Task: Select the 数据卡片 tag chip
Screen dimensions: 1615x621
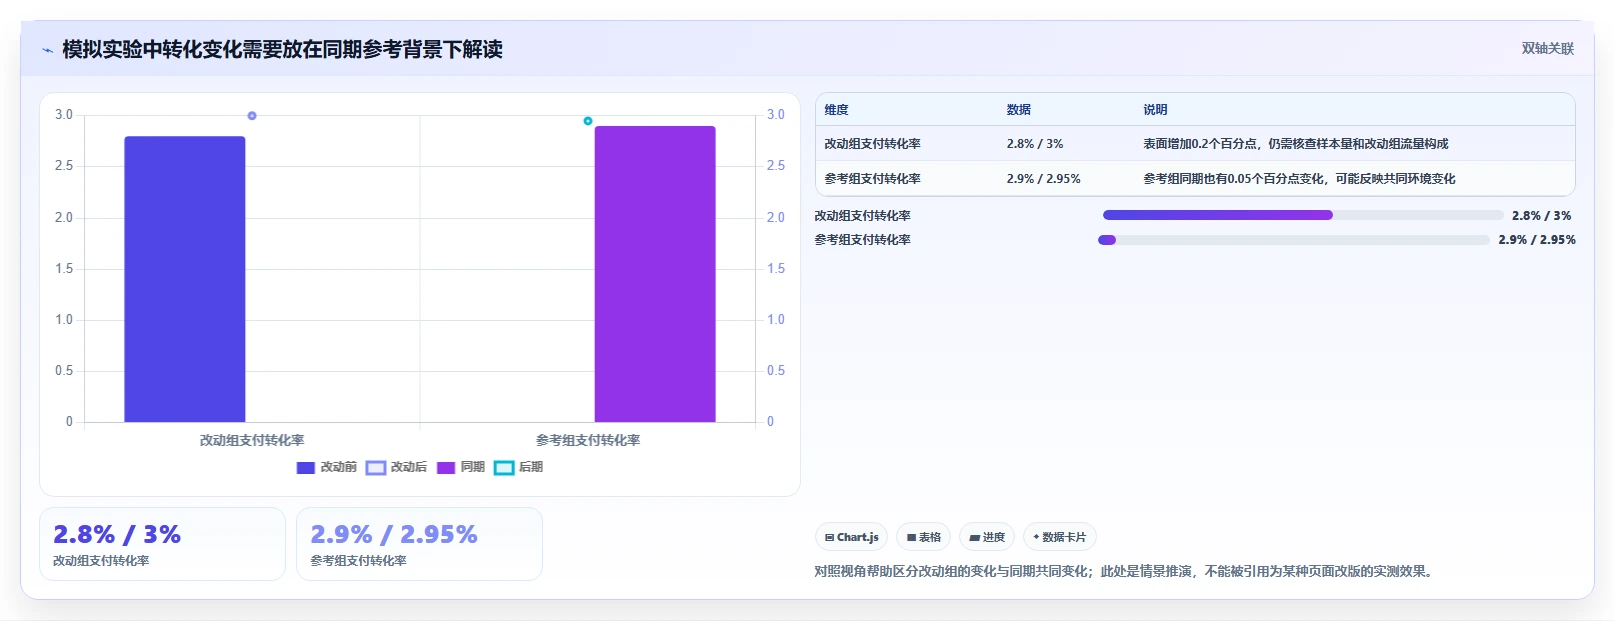Action: pyautogui.click(x=1060, y=537)
